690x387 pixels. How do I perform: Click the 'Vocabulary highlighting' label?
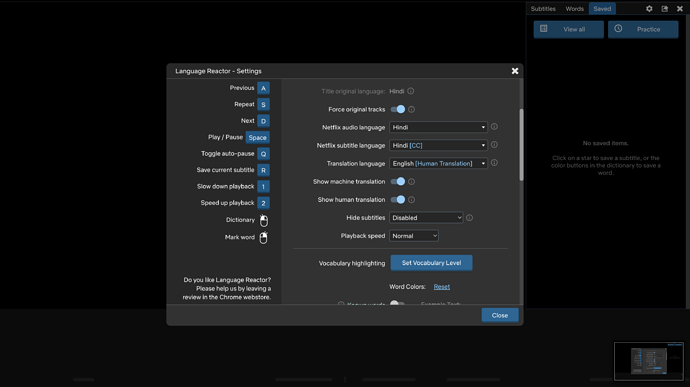pyautogui.click(x=352, y=263)
